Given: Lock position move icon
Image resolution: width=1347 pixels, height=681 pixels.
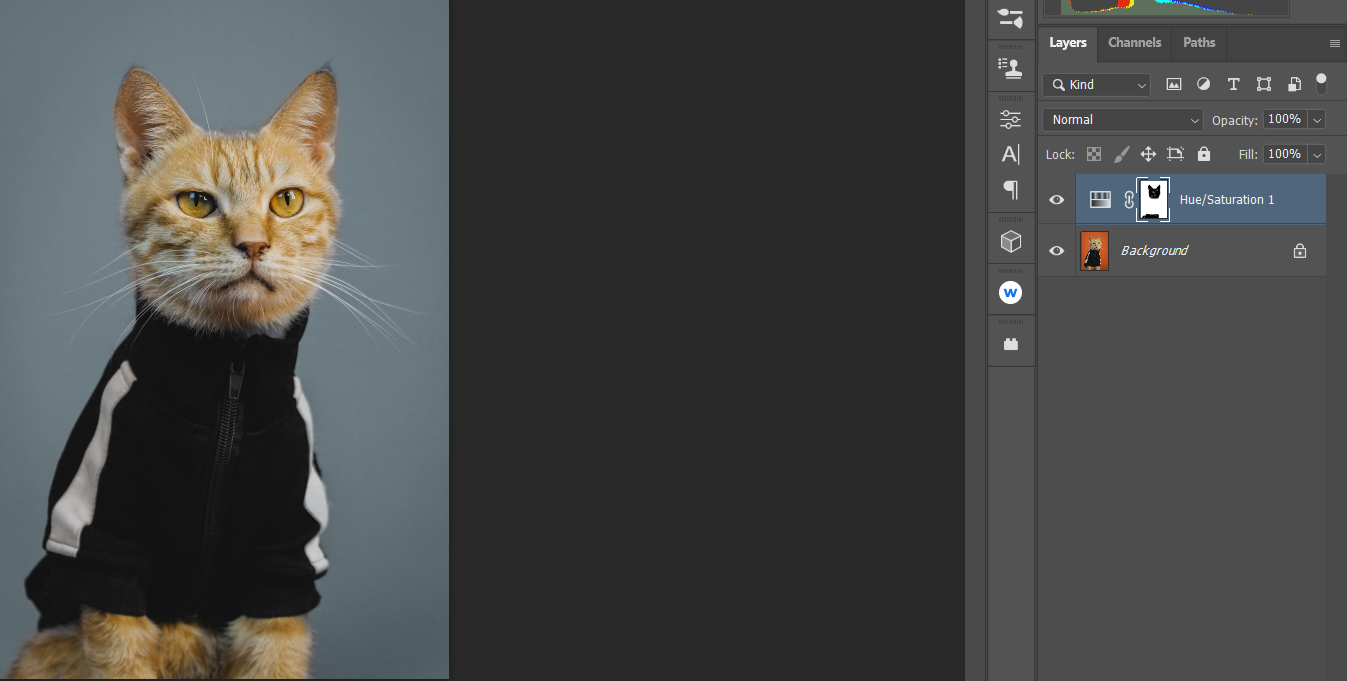Looking at the screenshot, I should click(1148, 154).
